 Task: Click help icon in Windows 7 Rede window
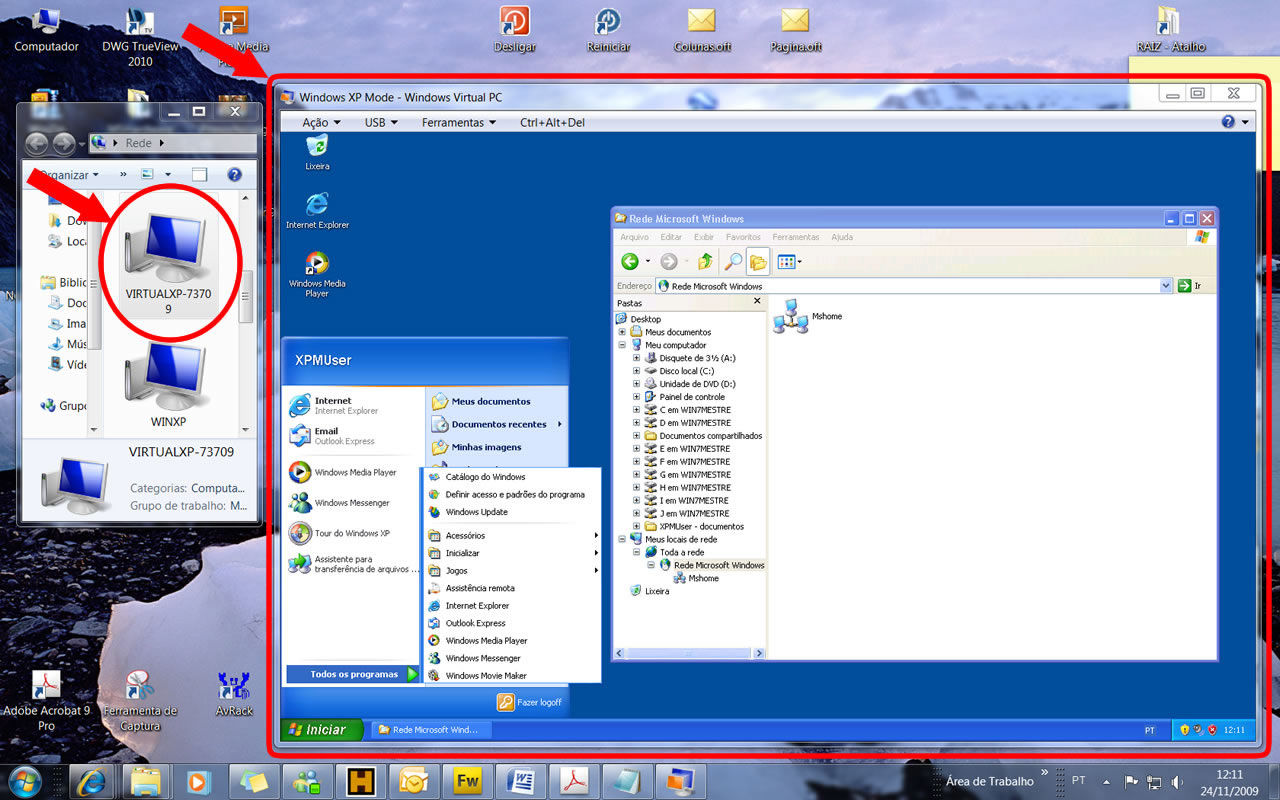(235, 174)
